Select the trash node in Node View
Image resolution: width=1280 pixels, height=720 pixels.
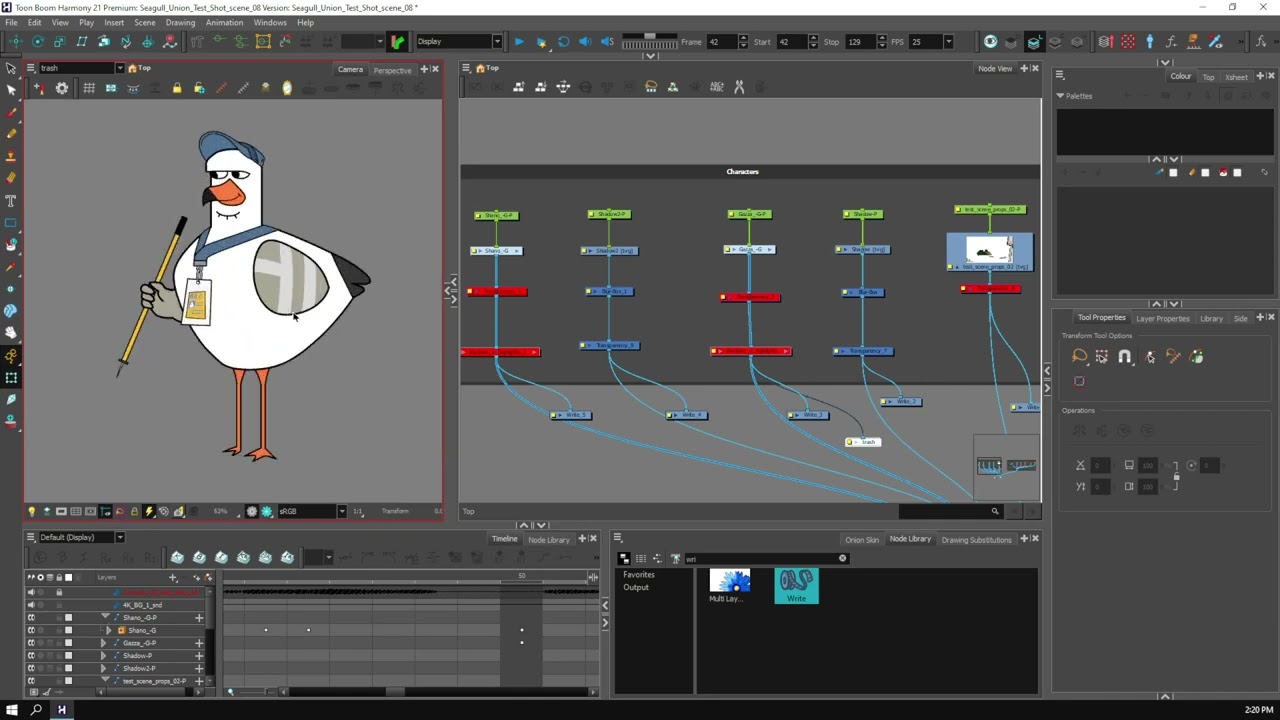point(863,442)
